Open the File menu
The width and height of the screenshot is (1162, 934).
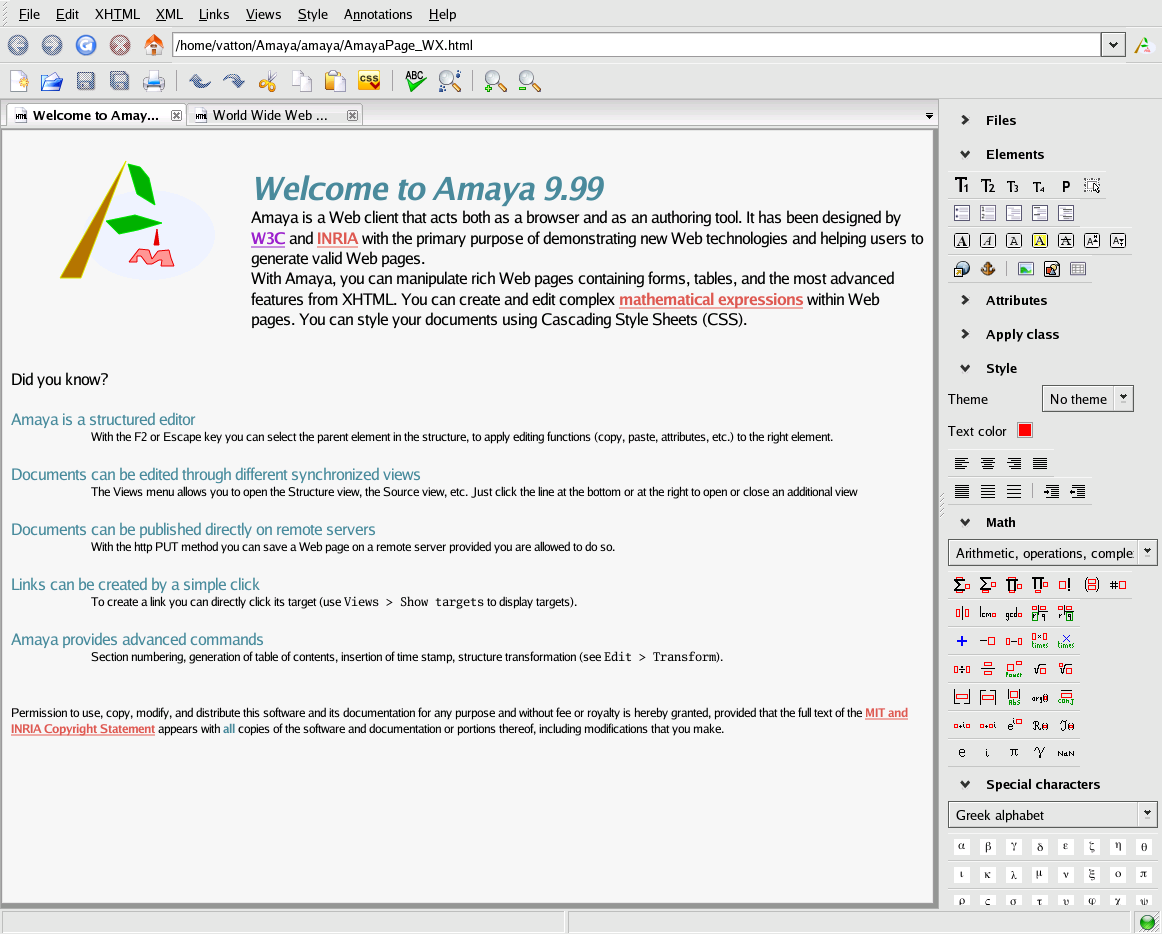pos(29,14)
